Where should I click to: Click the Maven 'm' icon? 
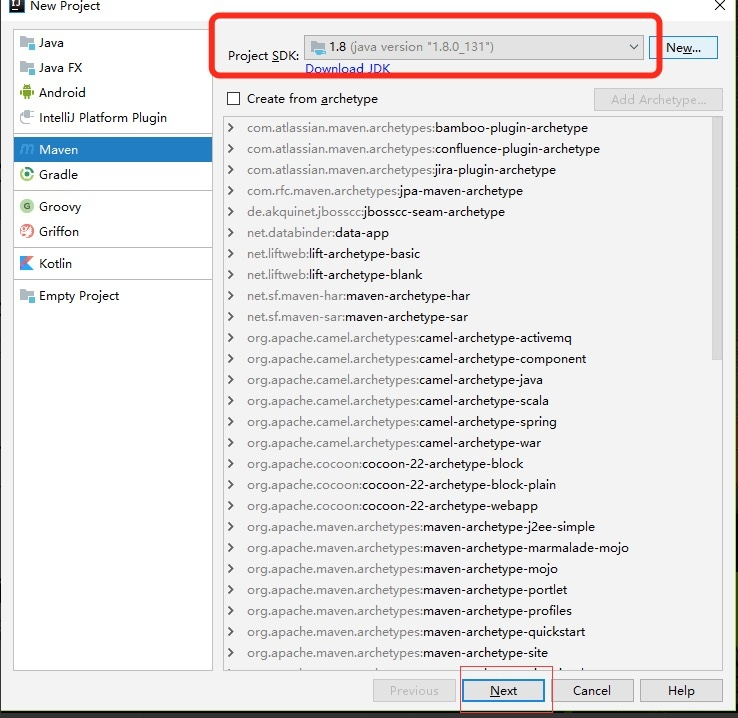click(27, 150)
